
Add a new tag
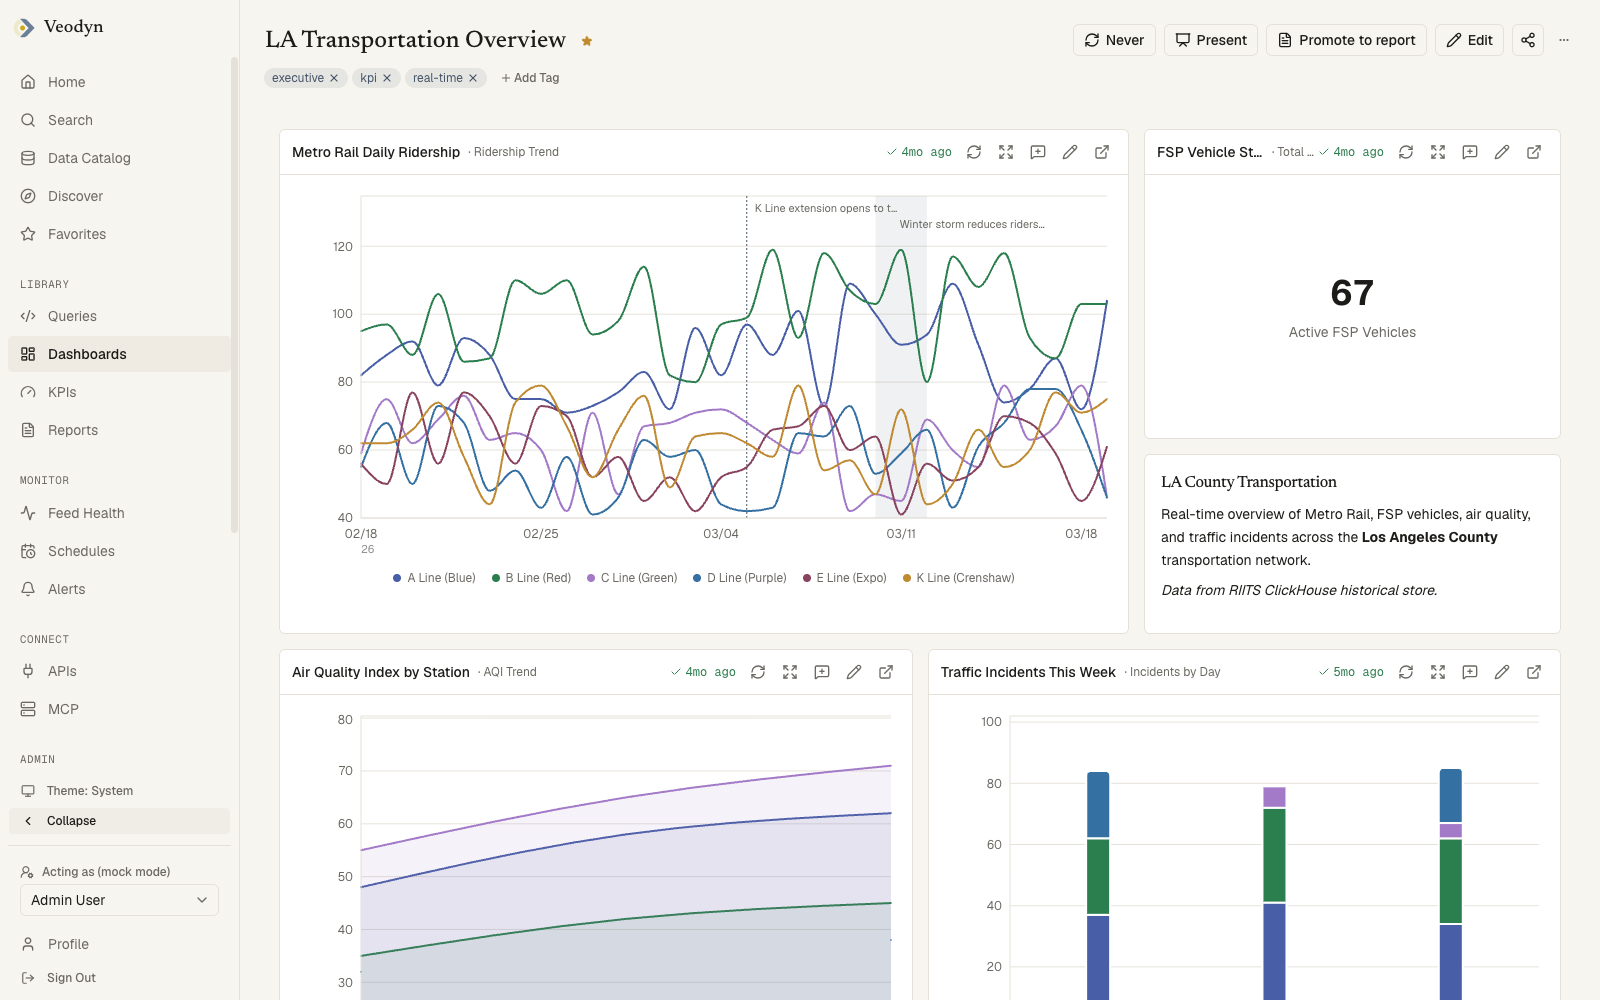pyautogui.click(x=530, y=78)
